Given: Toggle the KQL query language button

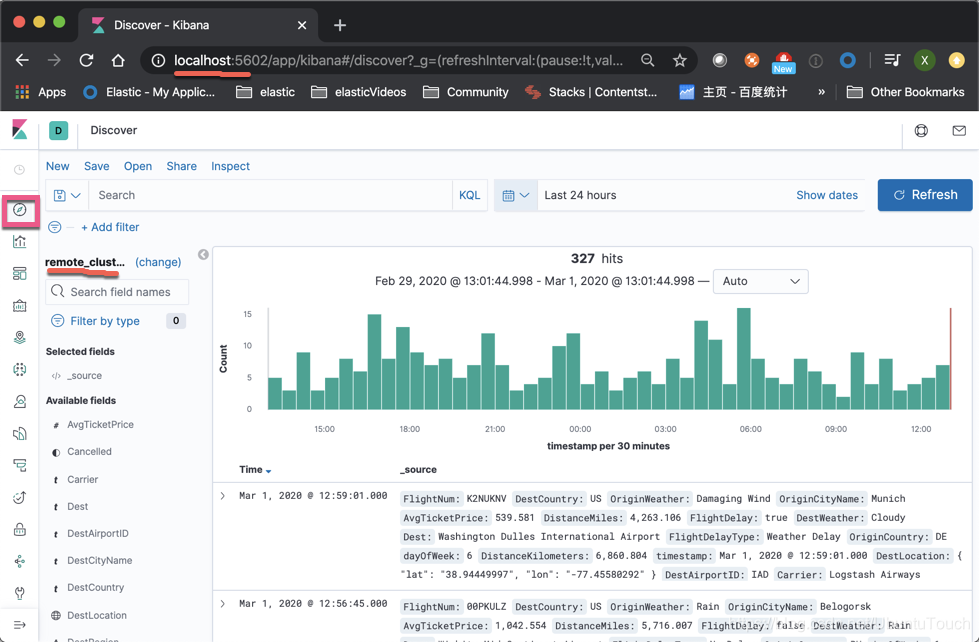Looking at the screenshot, I should (470, 195).
